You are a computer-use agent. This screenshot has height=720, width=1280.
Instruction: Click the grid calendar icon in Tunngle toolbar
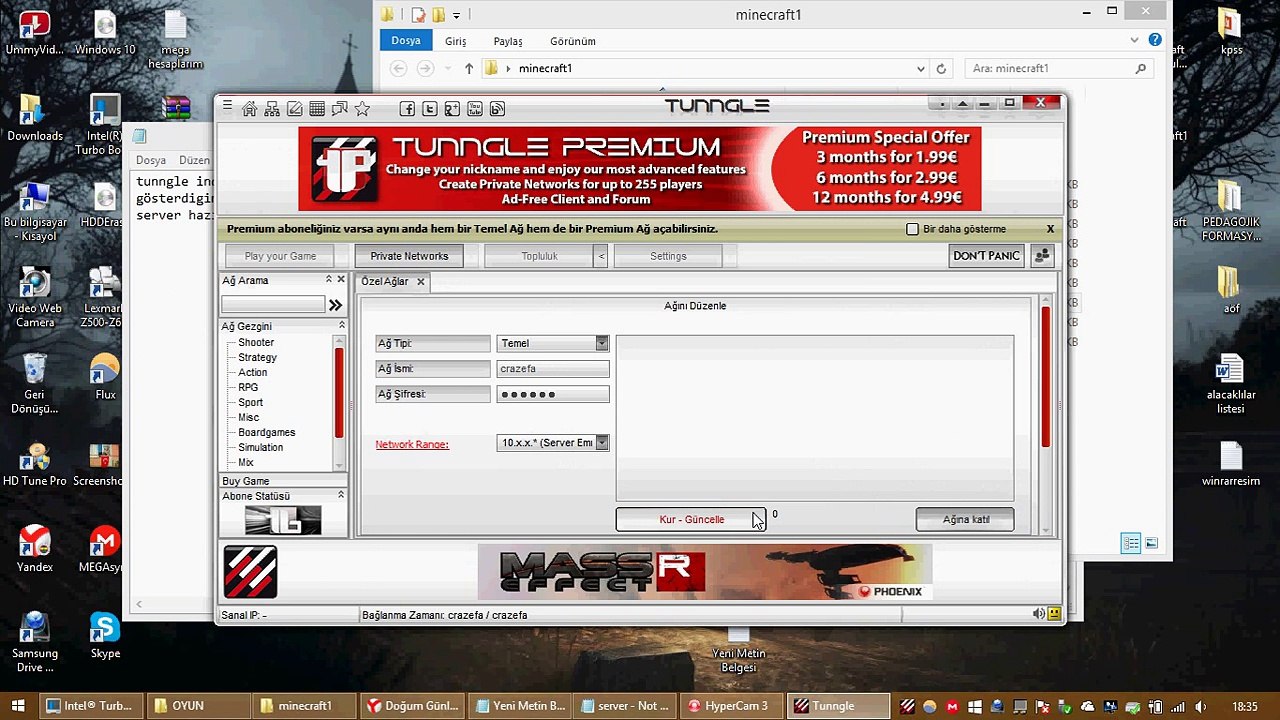pos(317,108)
